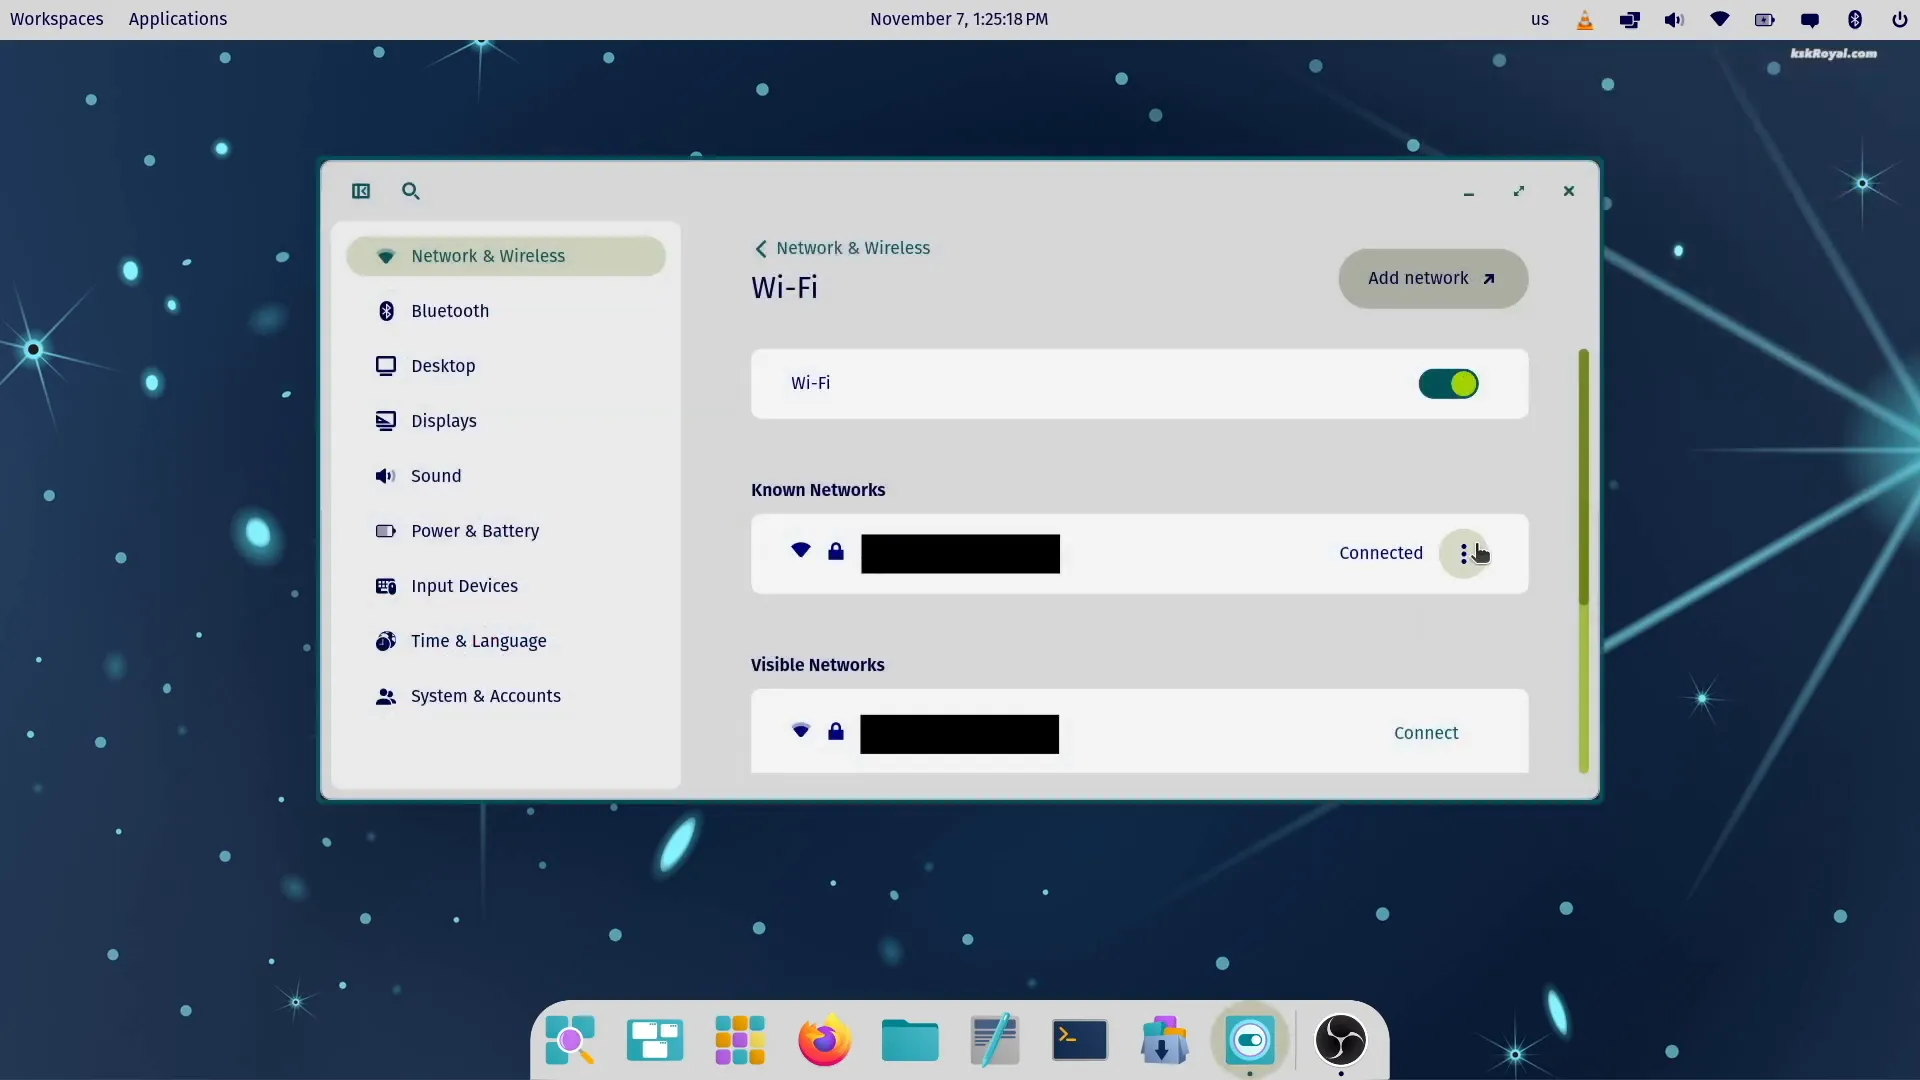Click the lock icon of visible network
This screenshot has height=1080, width=1920.
pyautogui.click(x=836, y=732)
